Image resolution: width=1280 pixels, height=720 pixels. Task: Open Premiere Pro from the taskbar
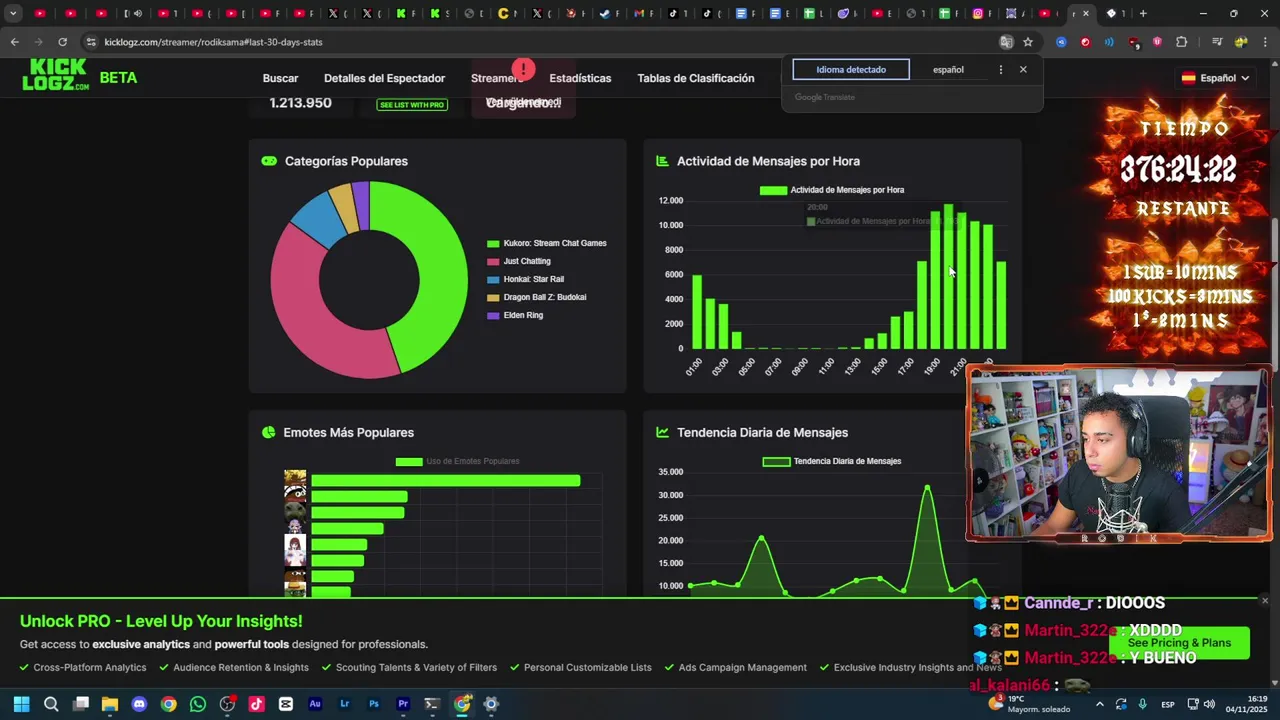pos(403,704)
